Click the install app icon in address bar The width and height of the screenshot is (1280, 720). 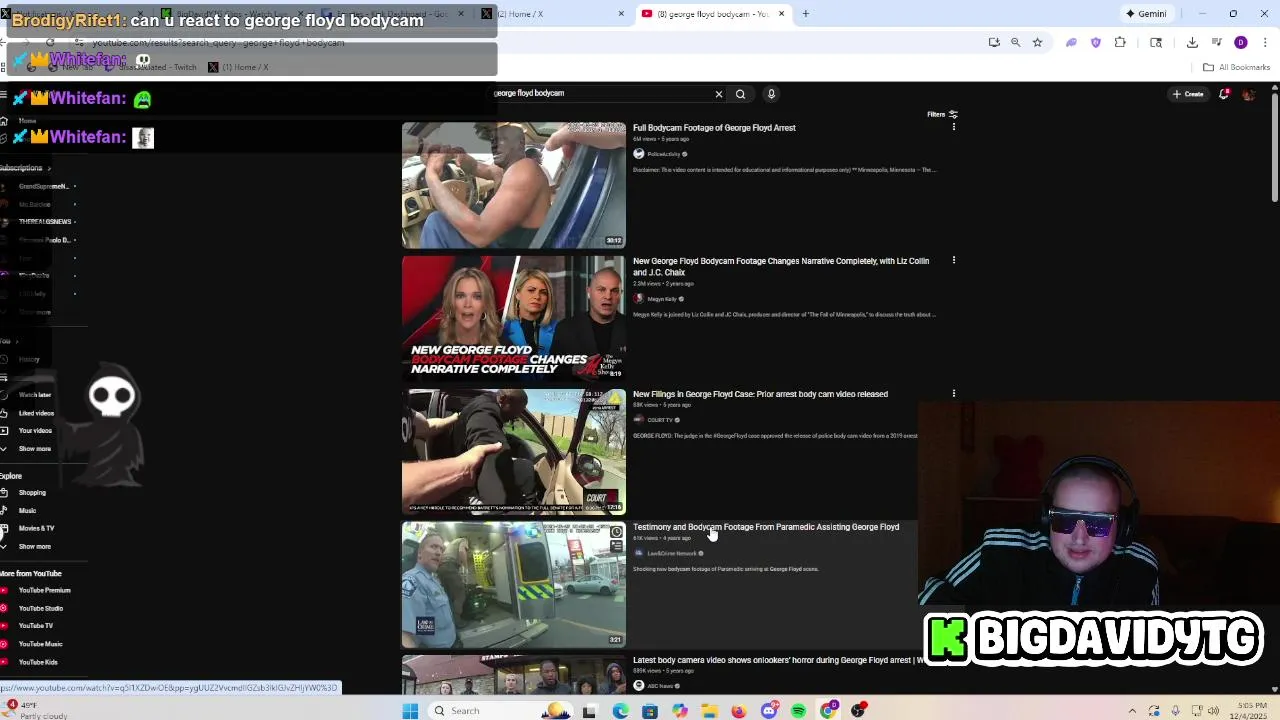(994, 42)
